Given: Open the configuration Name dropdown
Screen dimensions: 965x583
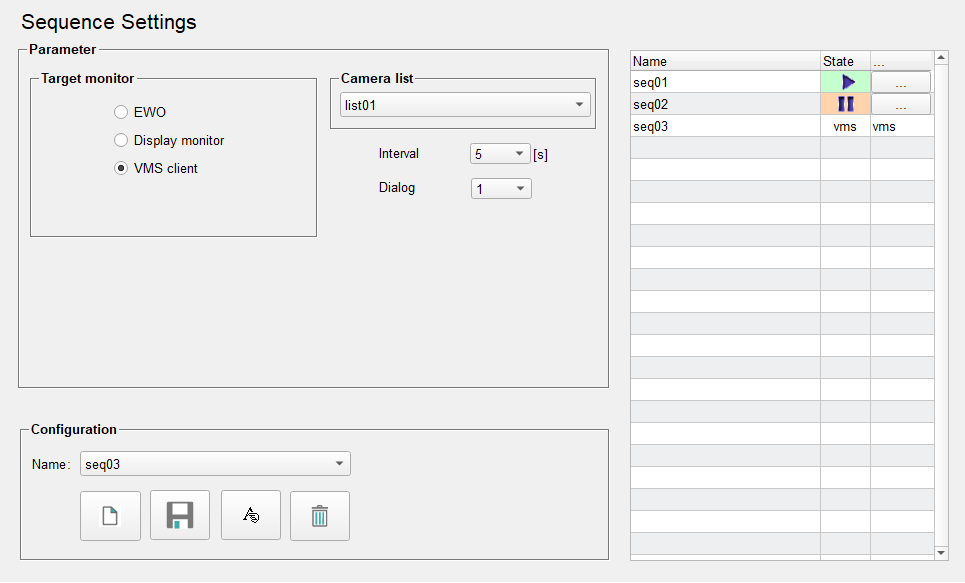Looking at the screenshot, I should pos(215,464).
